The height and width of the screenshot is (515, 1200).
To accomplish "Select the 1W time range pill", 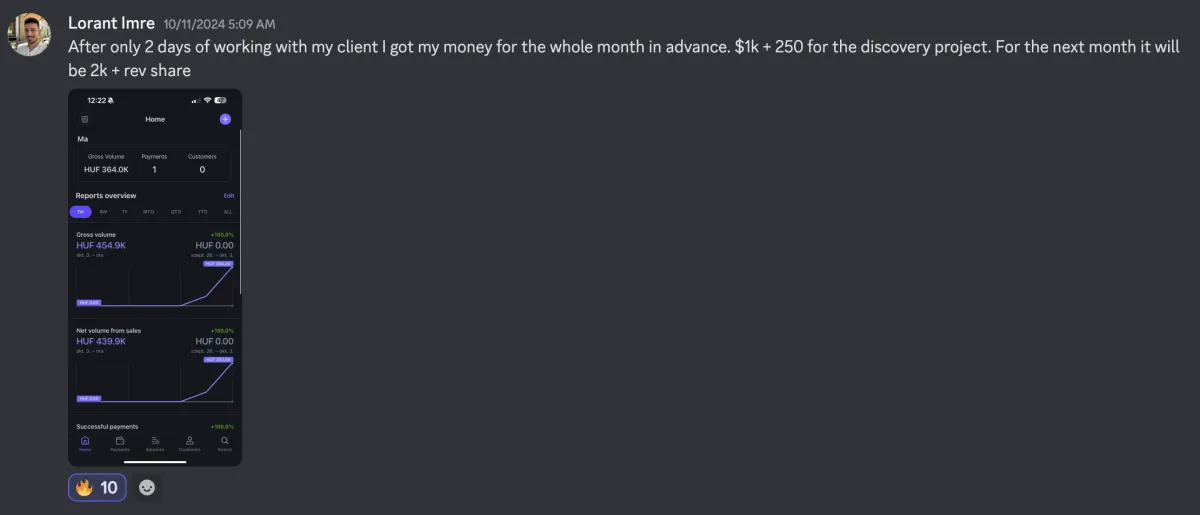I will [x=81, y=212].
